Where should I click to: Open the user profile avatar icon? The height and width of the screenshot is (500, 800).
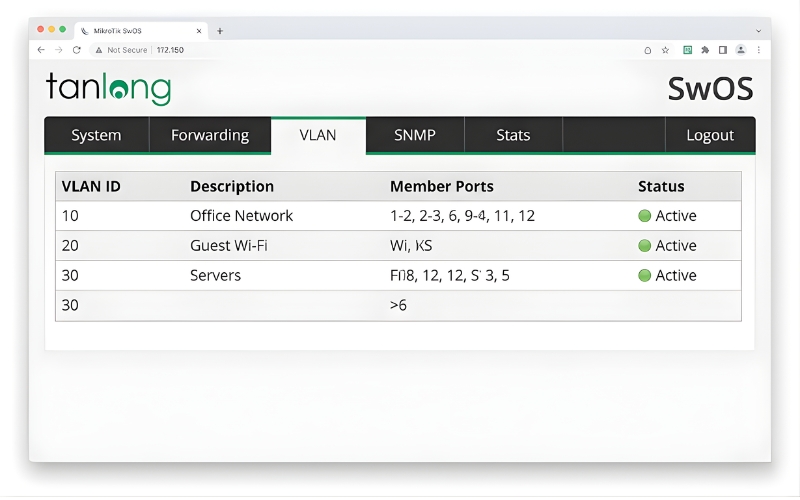[741, 50]
